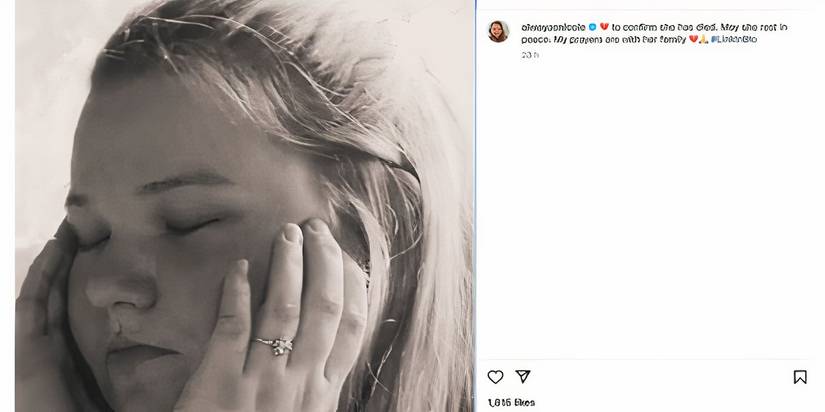The image size is (825, 412).
Task: Open the #LinkInBio hashtag link
Action: tap(736, 40)
